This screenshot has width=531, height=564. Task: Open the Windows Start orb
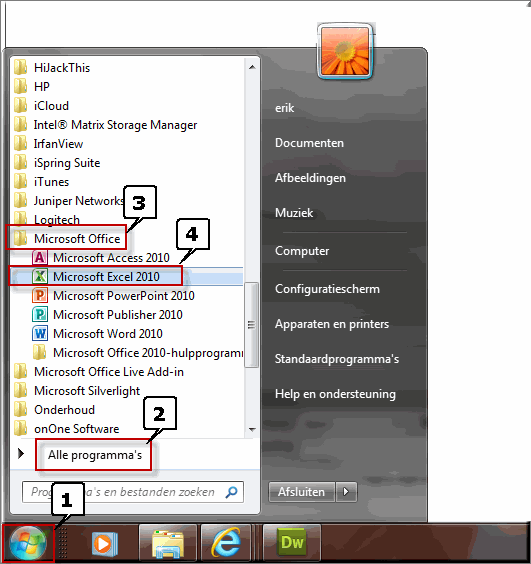point(28,543)
